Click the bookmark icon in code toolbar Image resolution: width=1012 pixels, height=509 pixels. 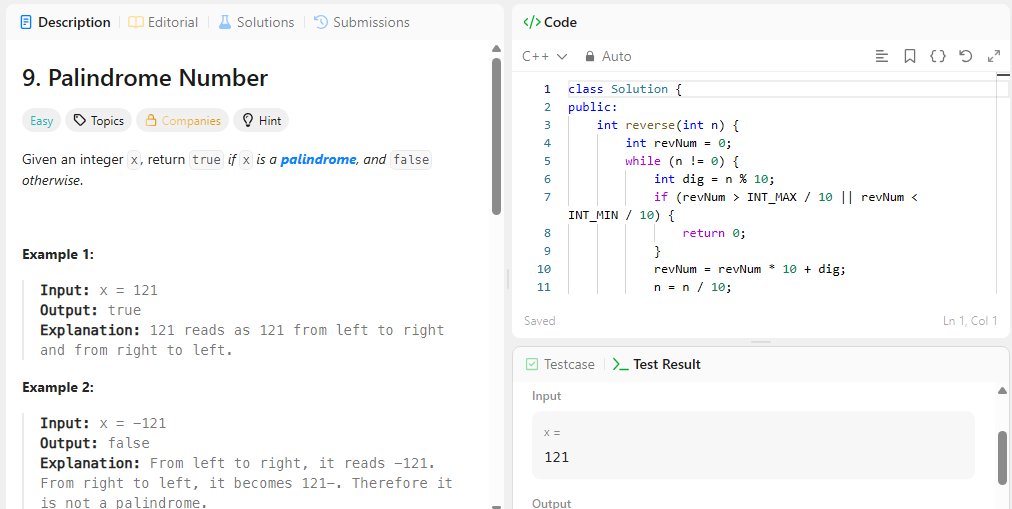[909, 56]
